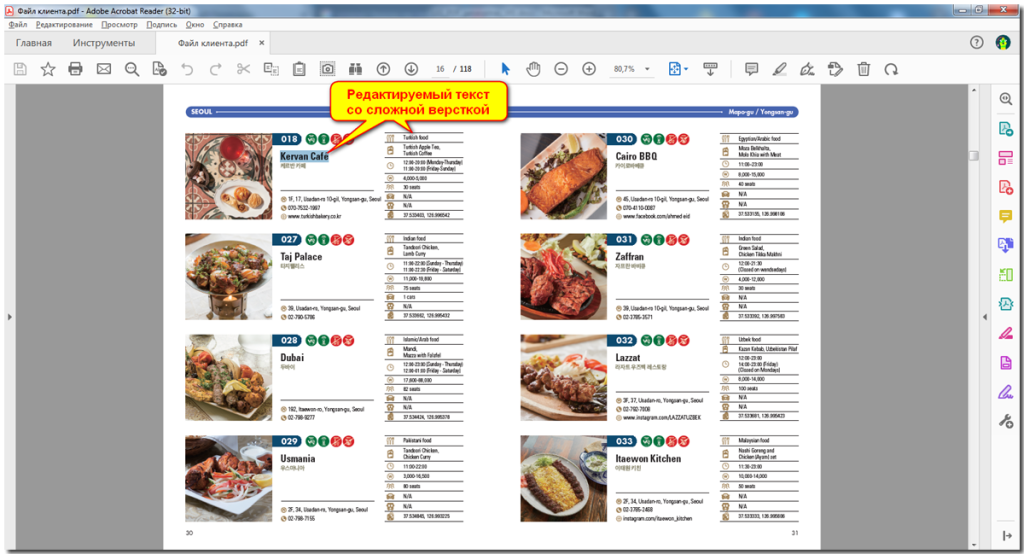Viewport: 1024px width, 554px height.
Task: Go to the next page arrow
Action: pyautogui.click(x=411, y=69)
